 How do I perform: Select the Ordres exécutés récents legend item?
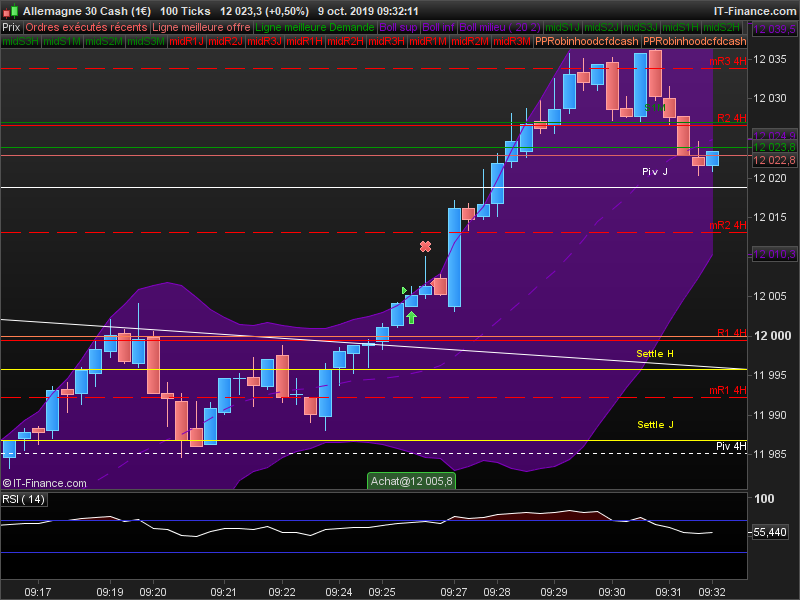[86, 28]
